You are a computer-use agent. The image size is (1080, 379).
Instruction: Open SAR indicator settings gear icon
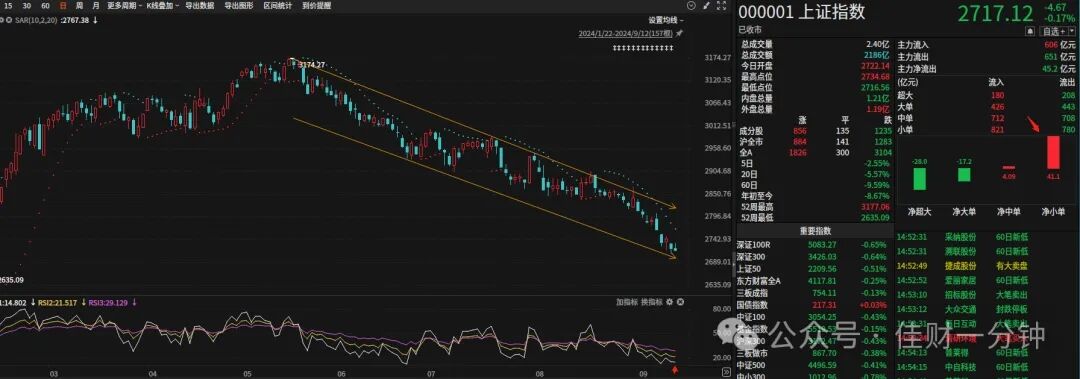point(1,20)
